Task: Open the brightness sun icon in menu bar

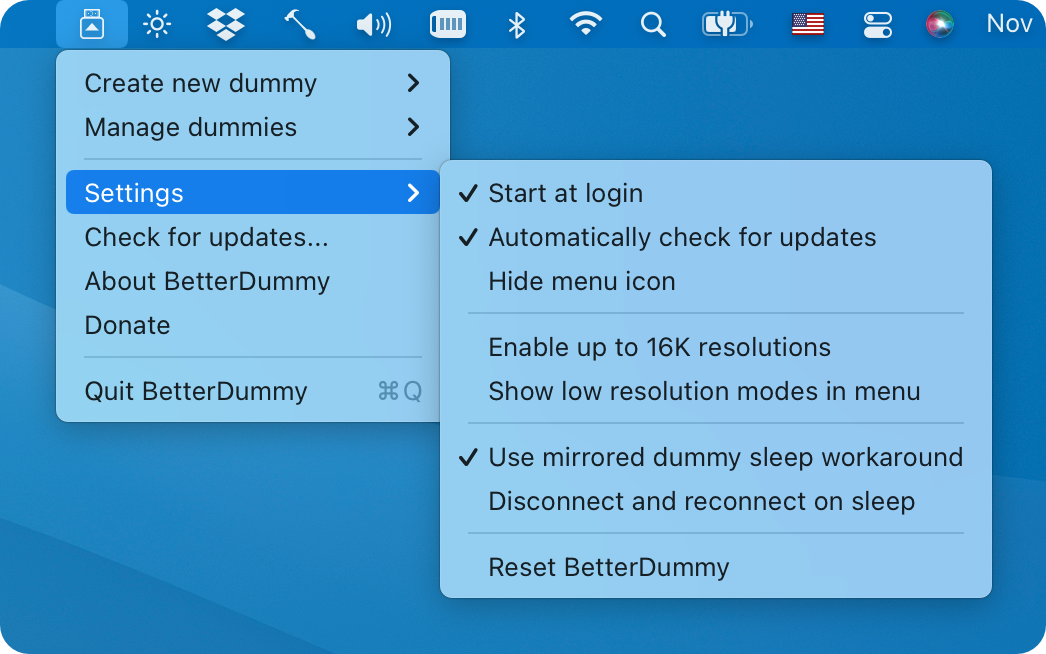Action: (157, 25)
